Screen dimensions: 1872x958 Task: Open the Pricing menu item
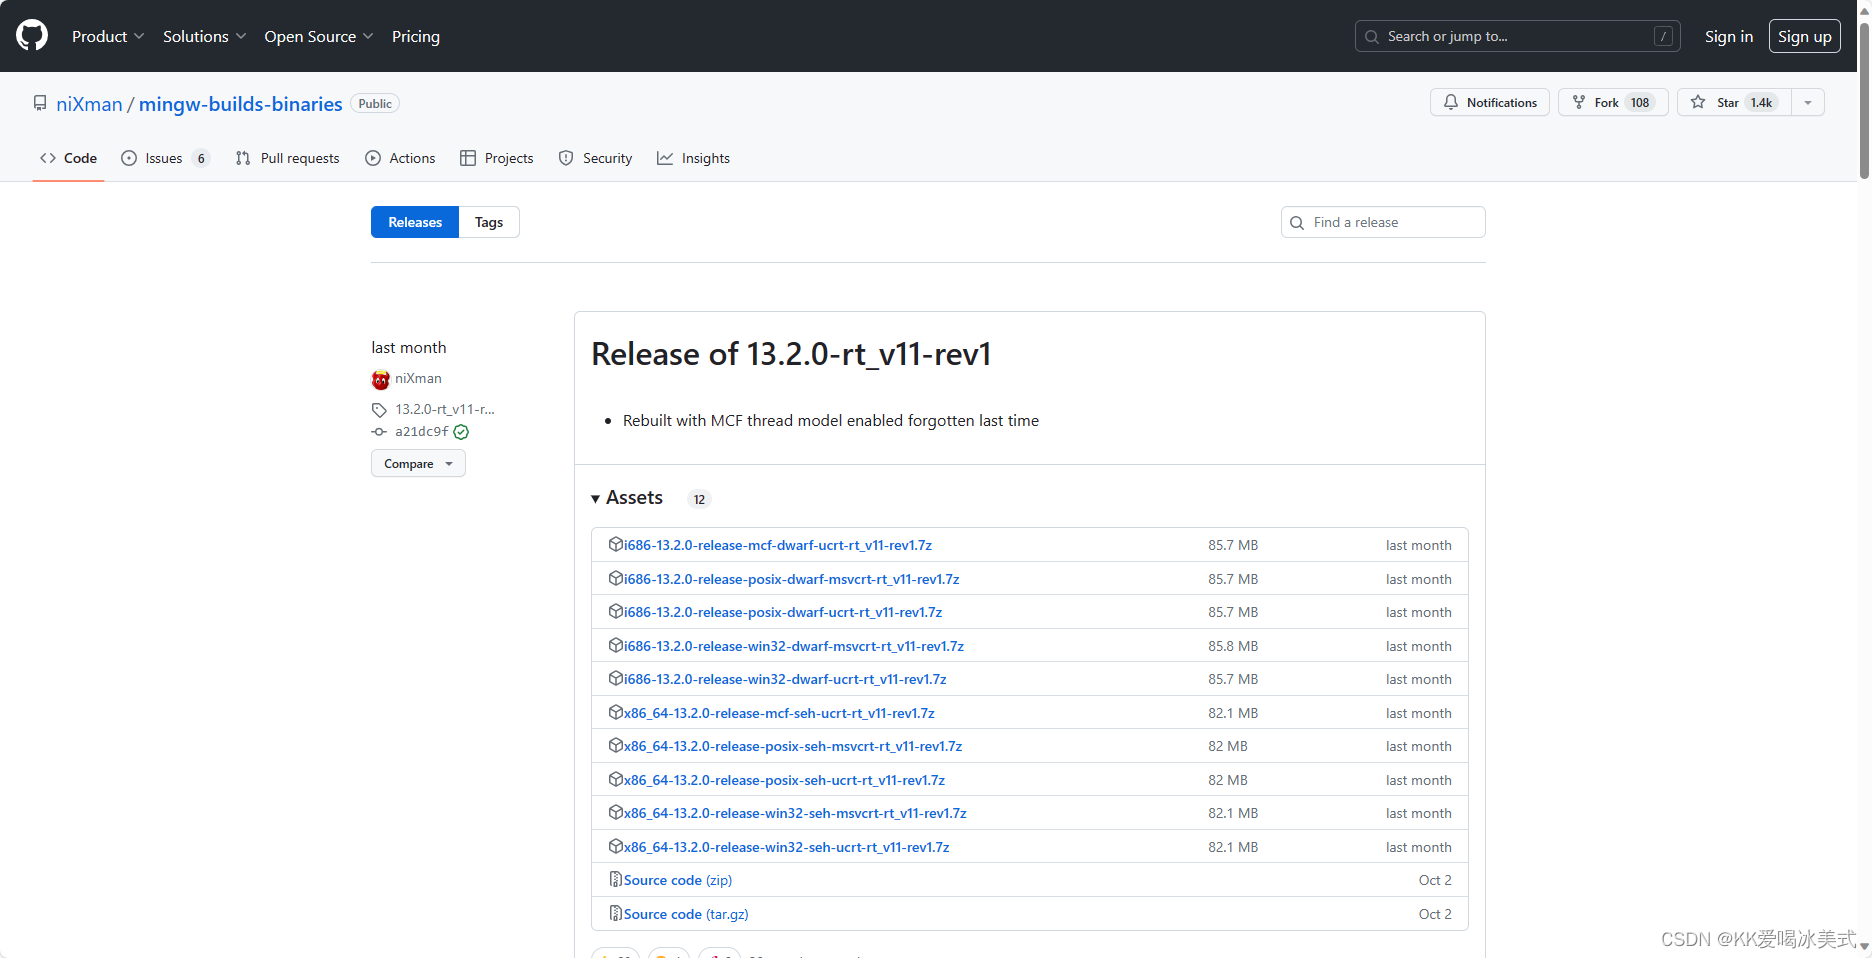tap(416, 36)
